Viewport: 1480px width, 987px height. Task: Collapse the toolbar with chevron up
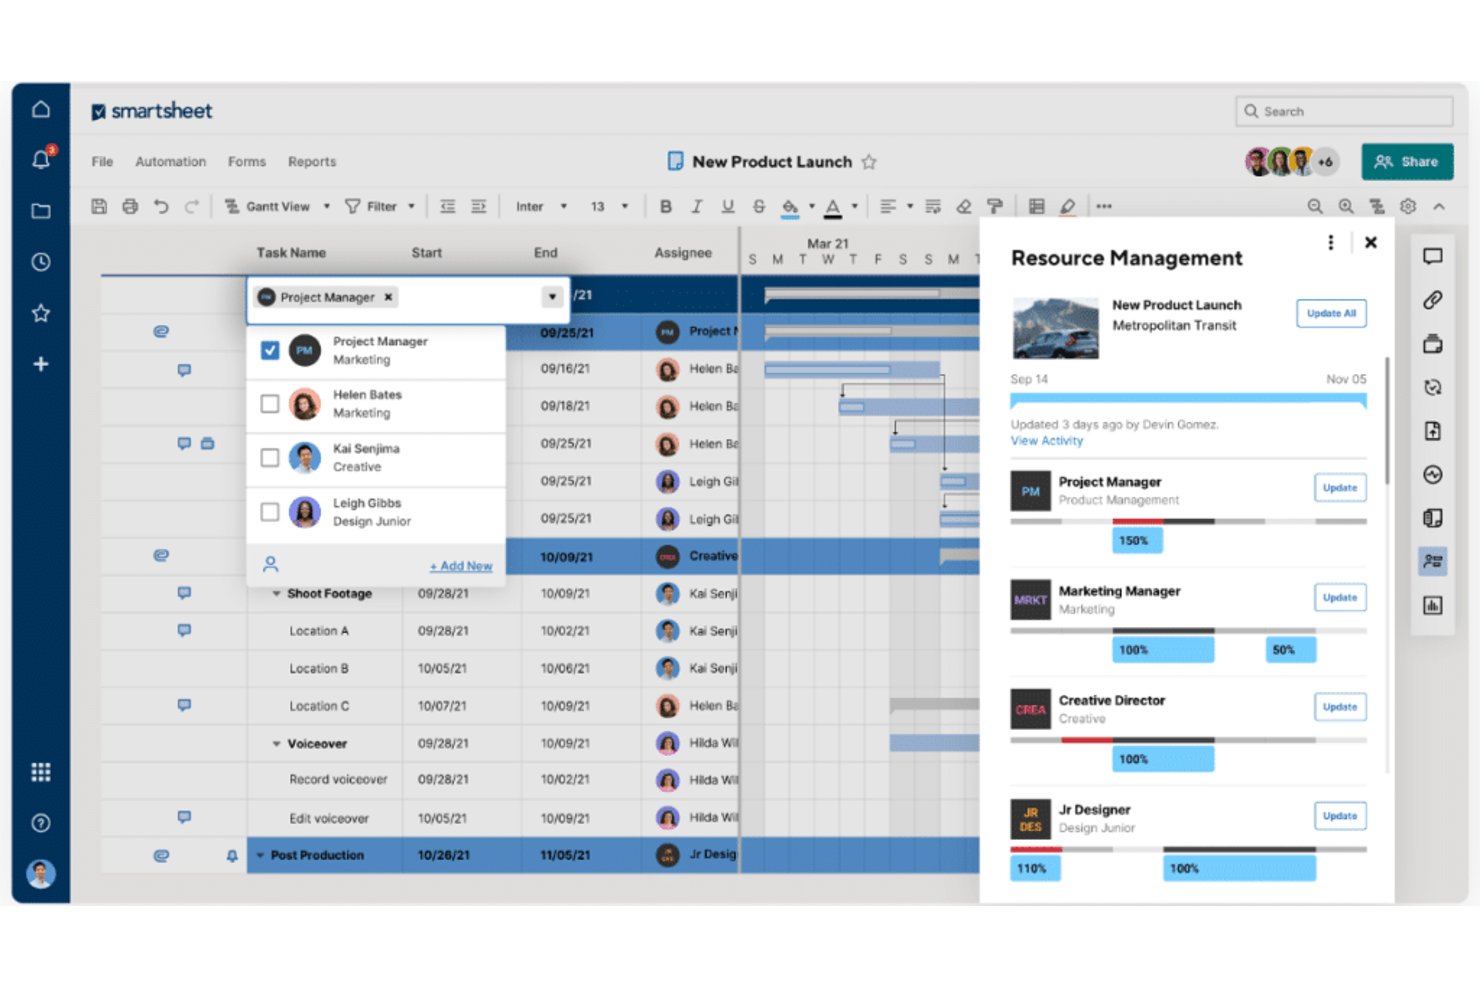(1439, 206)
